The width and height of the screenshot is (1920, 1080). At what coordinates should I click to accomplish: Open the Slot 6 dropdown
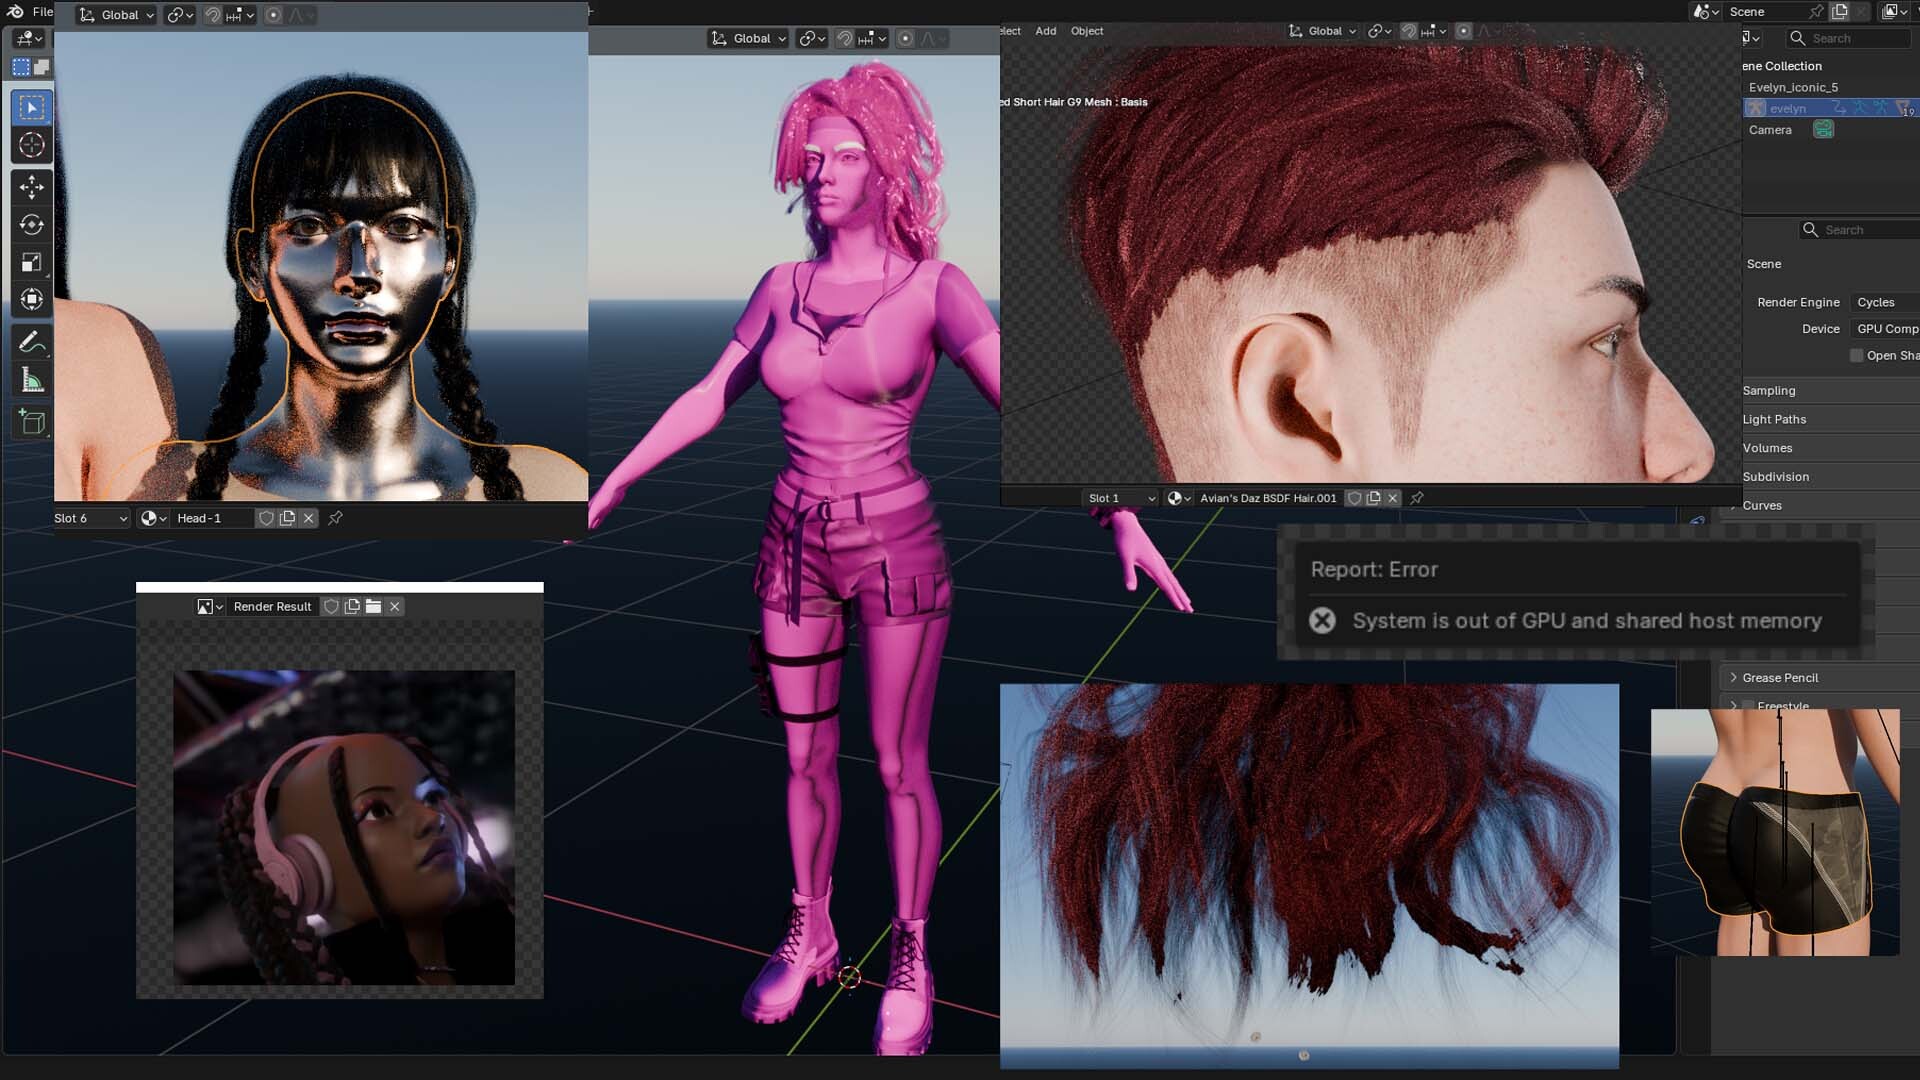click(91, 518)
